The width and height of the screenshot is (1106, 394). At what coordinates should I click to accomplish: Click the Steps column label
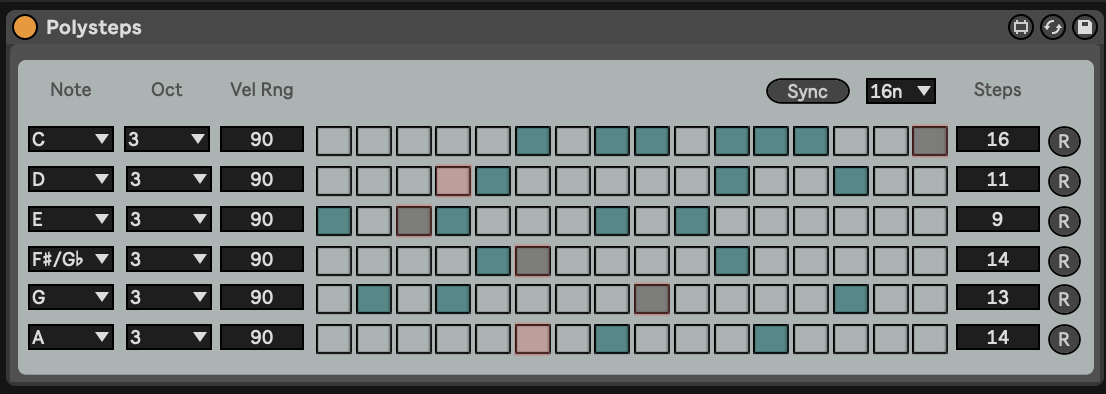997,90
